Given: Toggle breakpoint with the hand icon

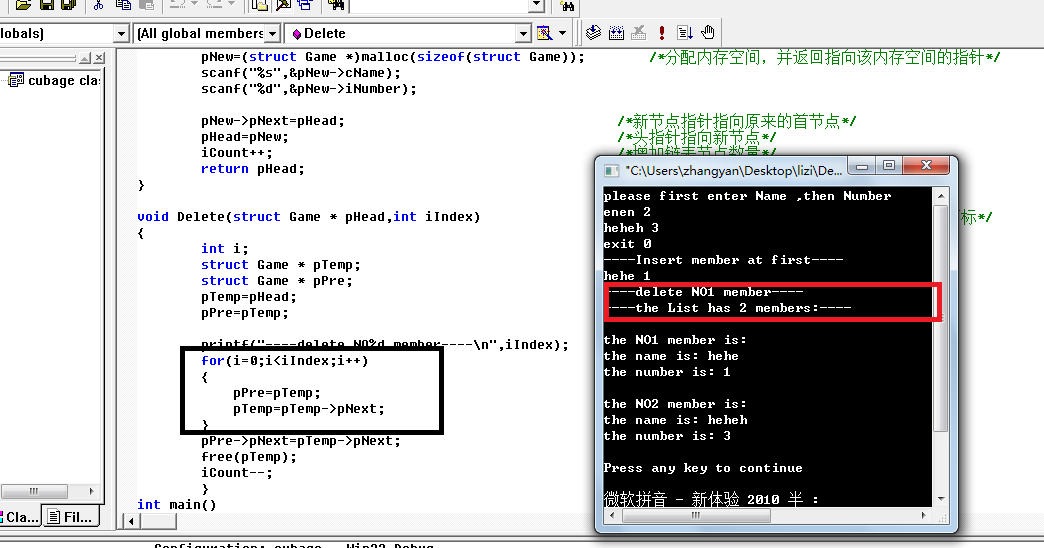Looking at the screenshot, I should (708, 33).
